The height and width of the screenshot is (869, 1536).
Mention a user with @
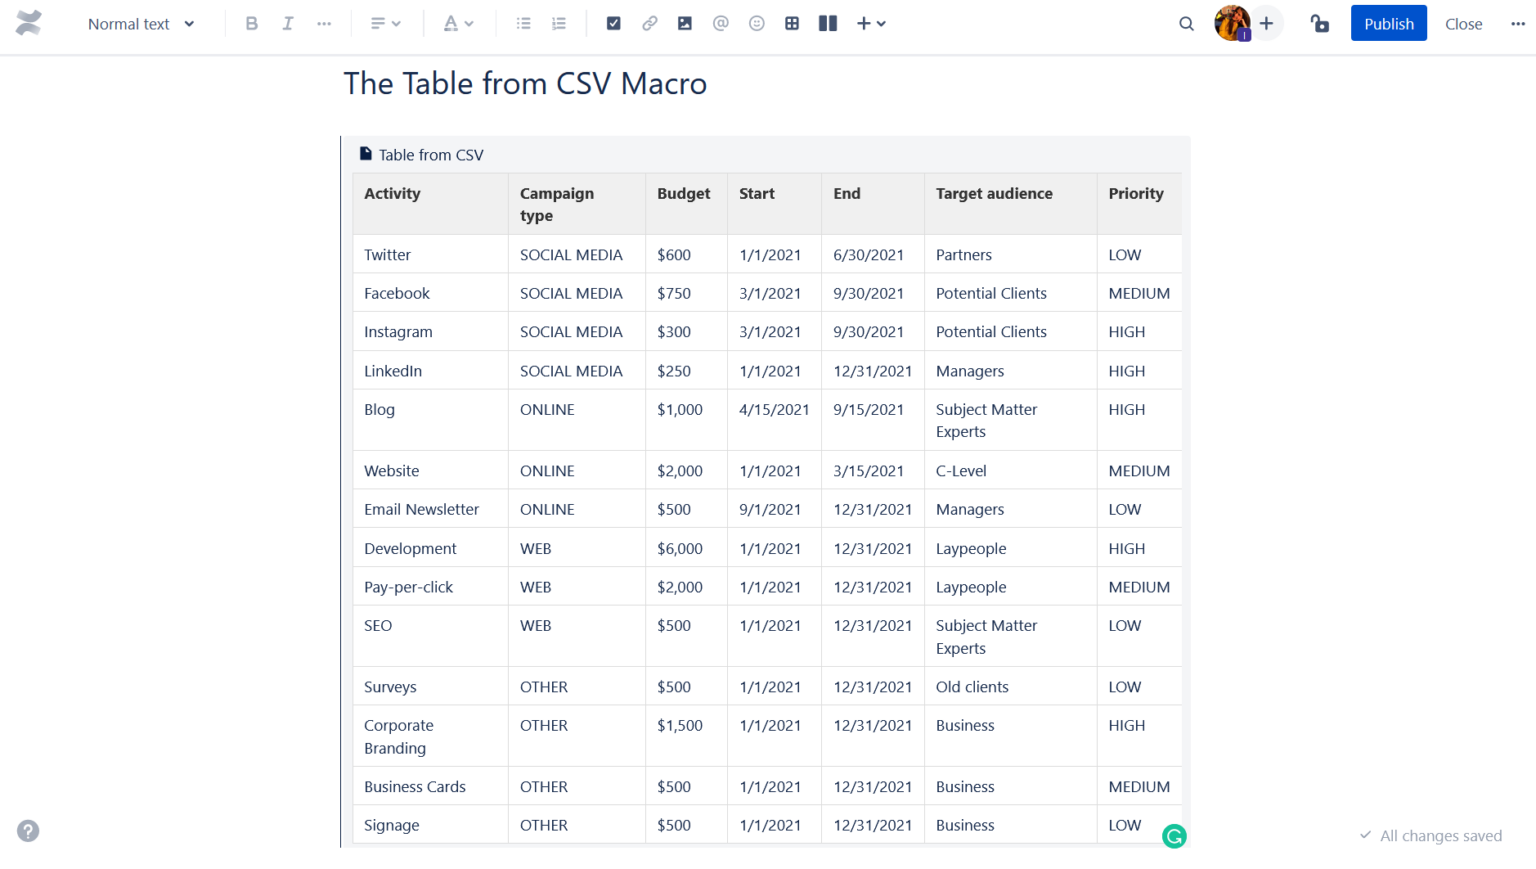721,23
